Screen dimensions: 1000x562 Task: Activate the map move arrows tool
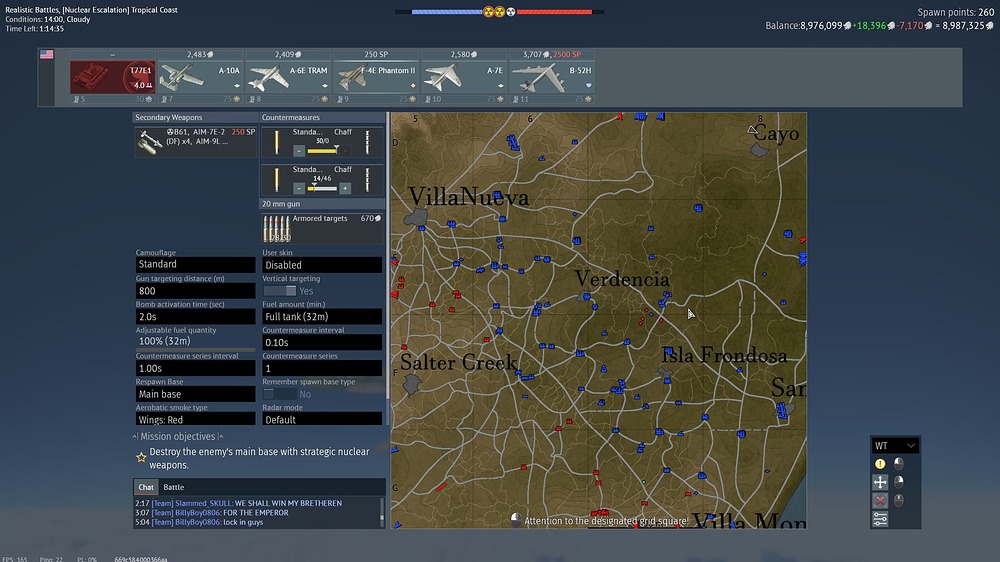coord(880,482)
